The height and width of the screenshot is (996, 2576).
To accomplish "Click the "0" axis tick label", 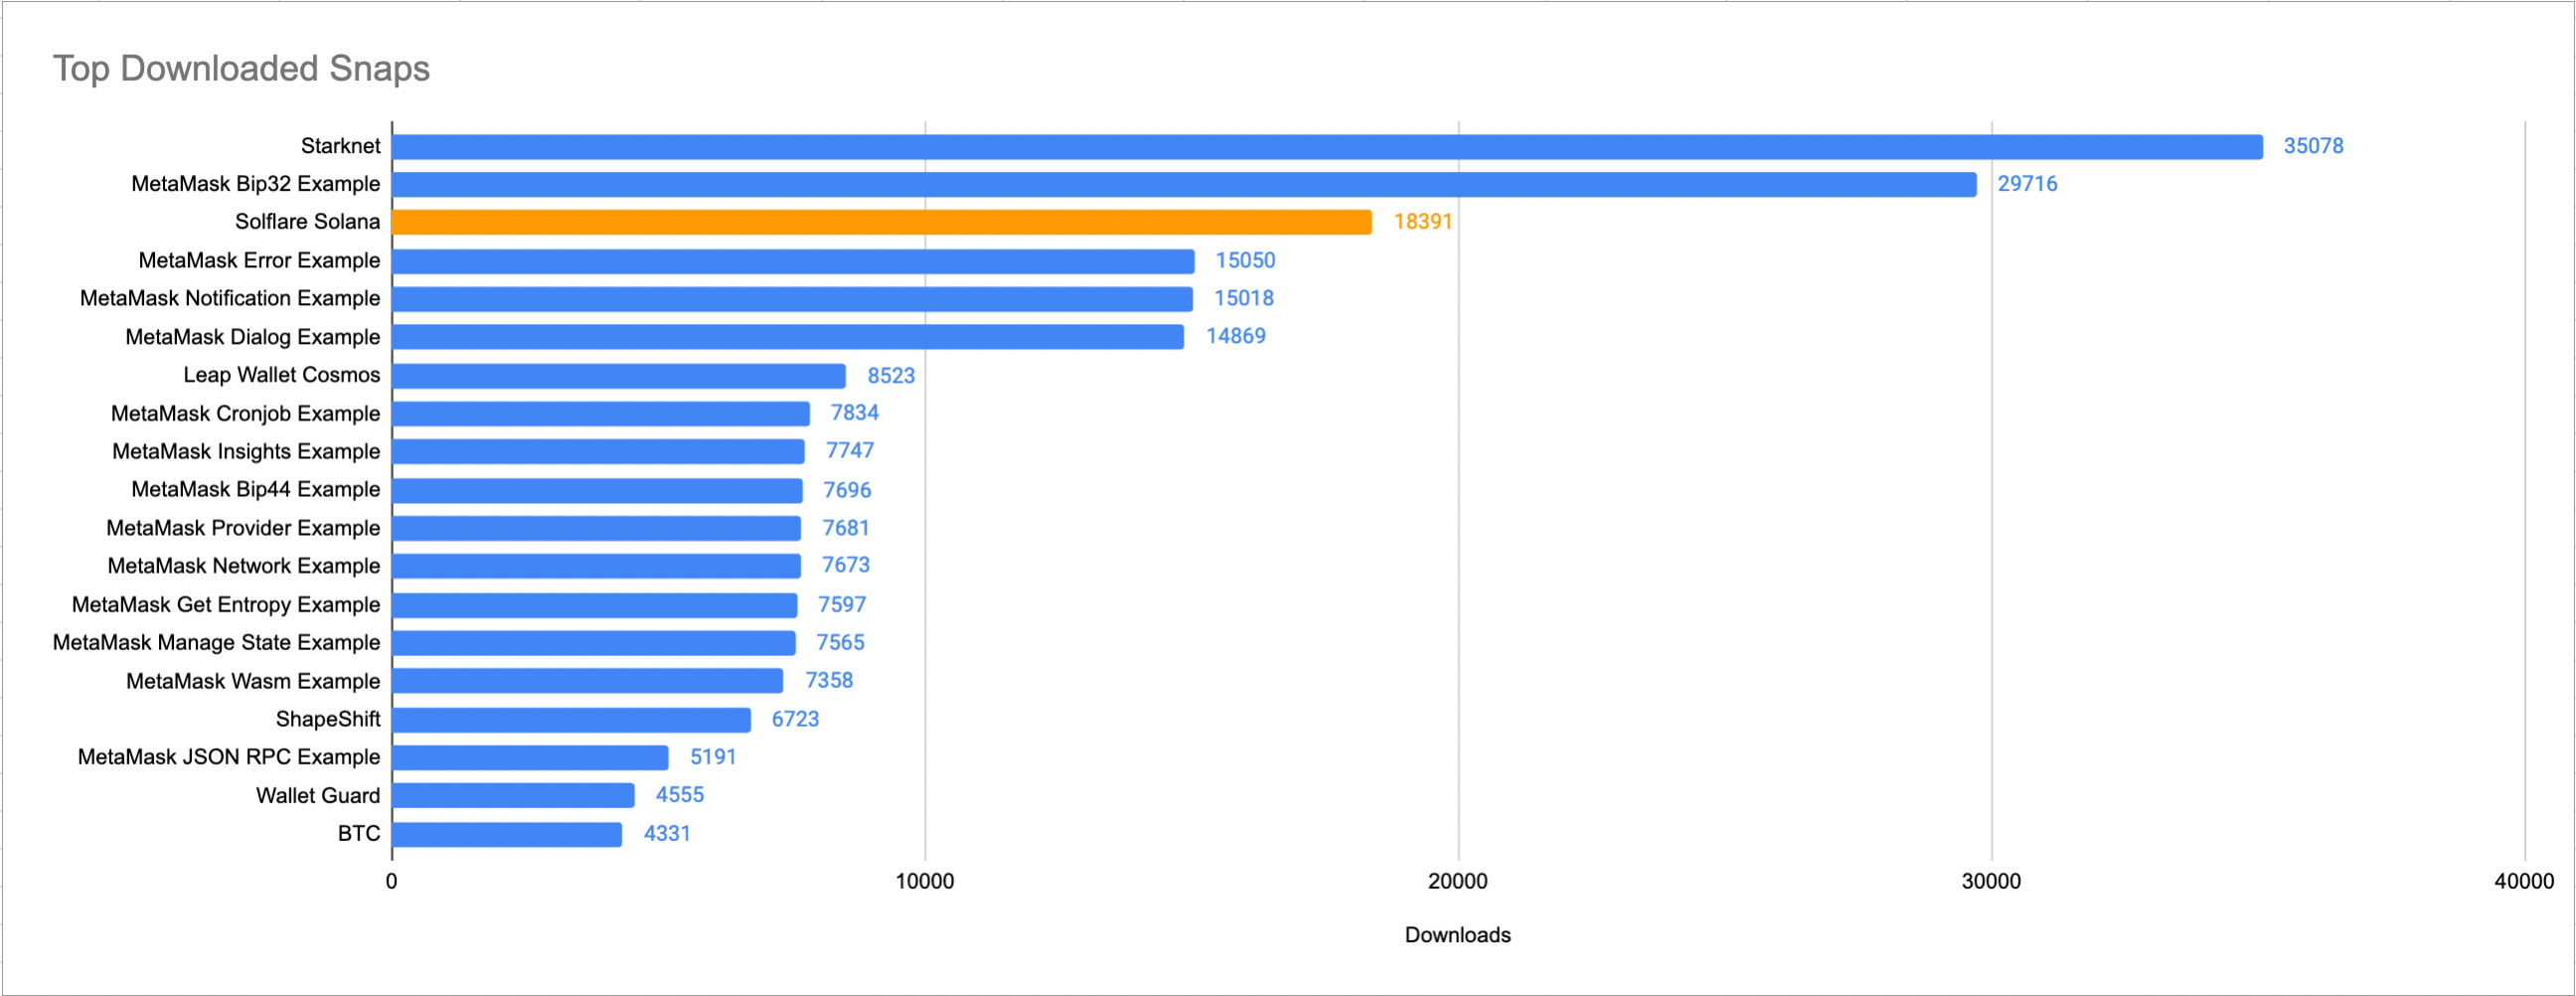I will click(391, 881).
